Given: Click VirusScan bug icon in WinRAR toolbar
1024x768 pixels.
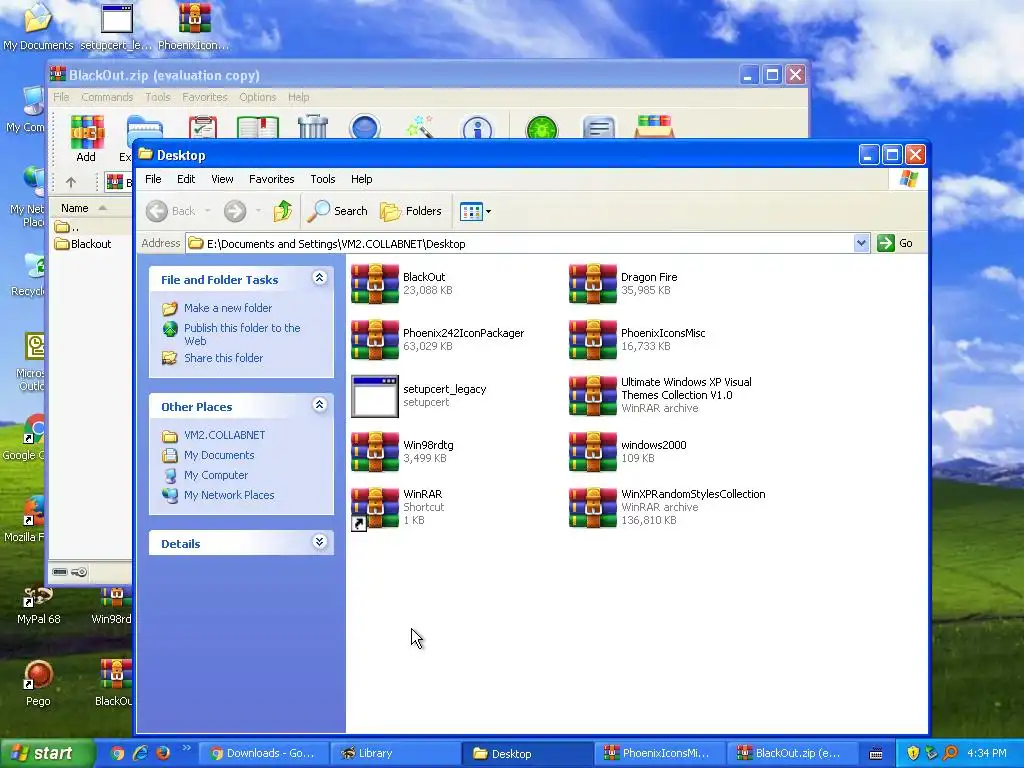Looking at the screenshot, I should coord(542,127).
